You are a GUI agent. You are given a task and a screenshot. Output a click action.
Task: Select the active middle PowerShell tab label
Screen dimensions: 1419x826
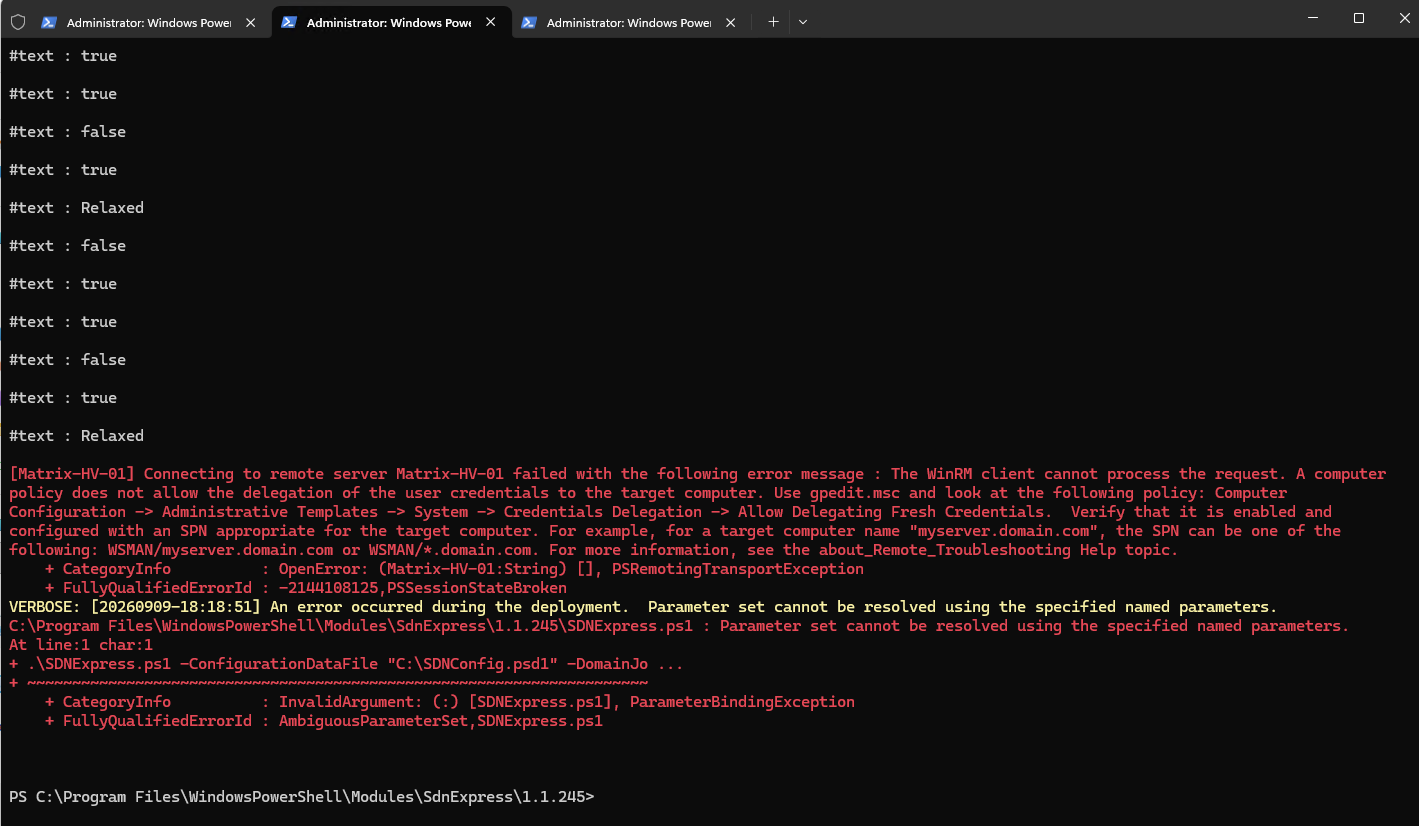pyautogui.click(x=389, y=22)
